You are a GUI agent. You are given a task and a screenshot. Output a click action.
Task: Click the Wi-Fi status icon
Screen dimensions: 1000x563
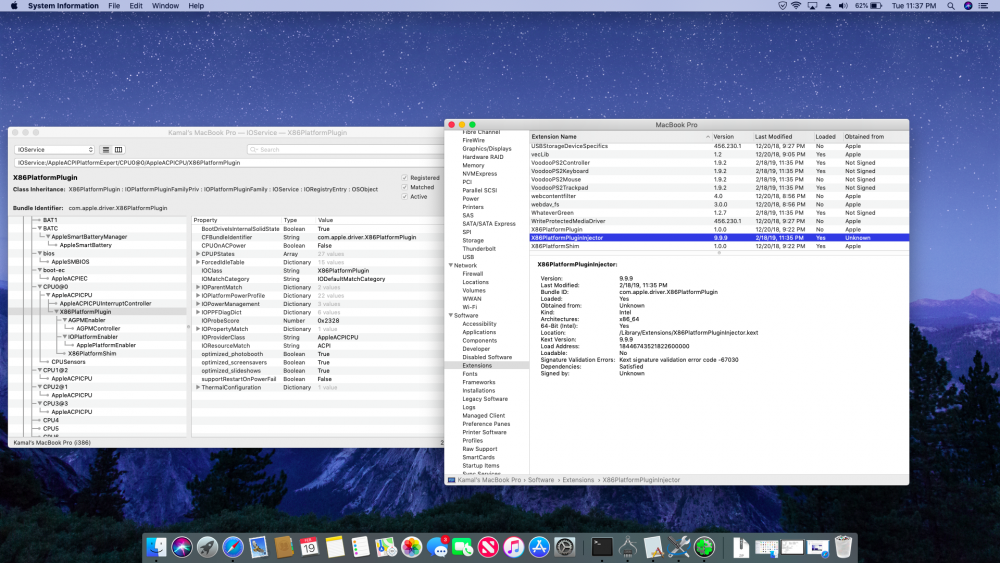coord(796,6)
